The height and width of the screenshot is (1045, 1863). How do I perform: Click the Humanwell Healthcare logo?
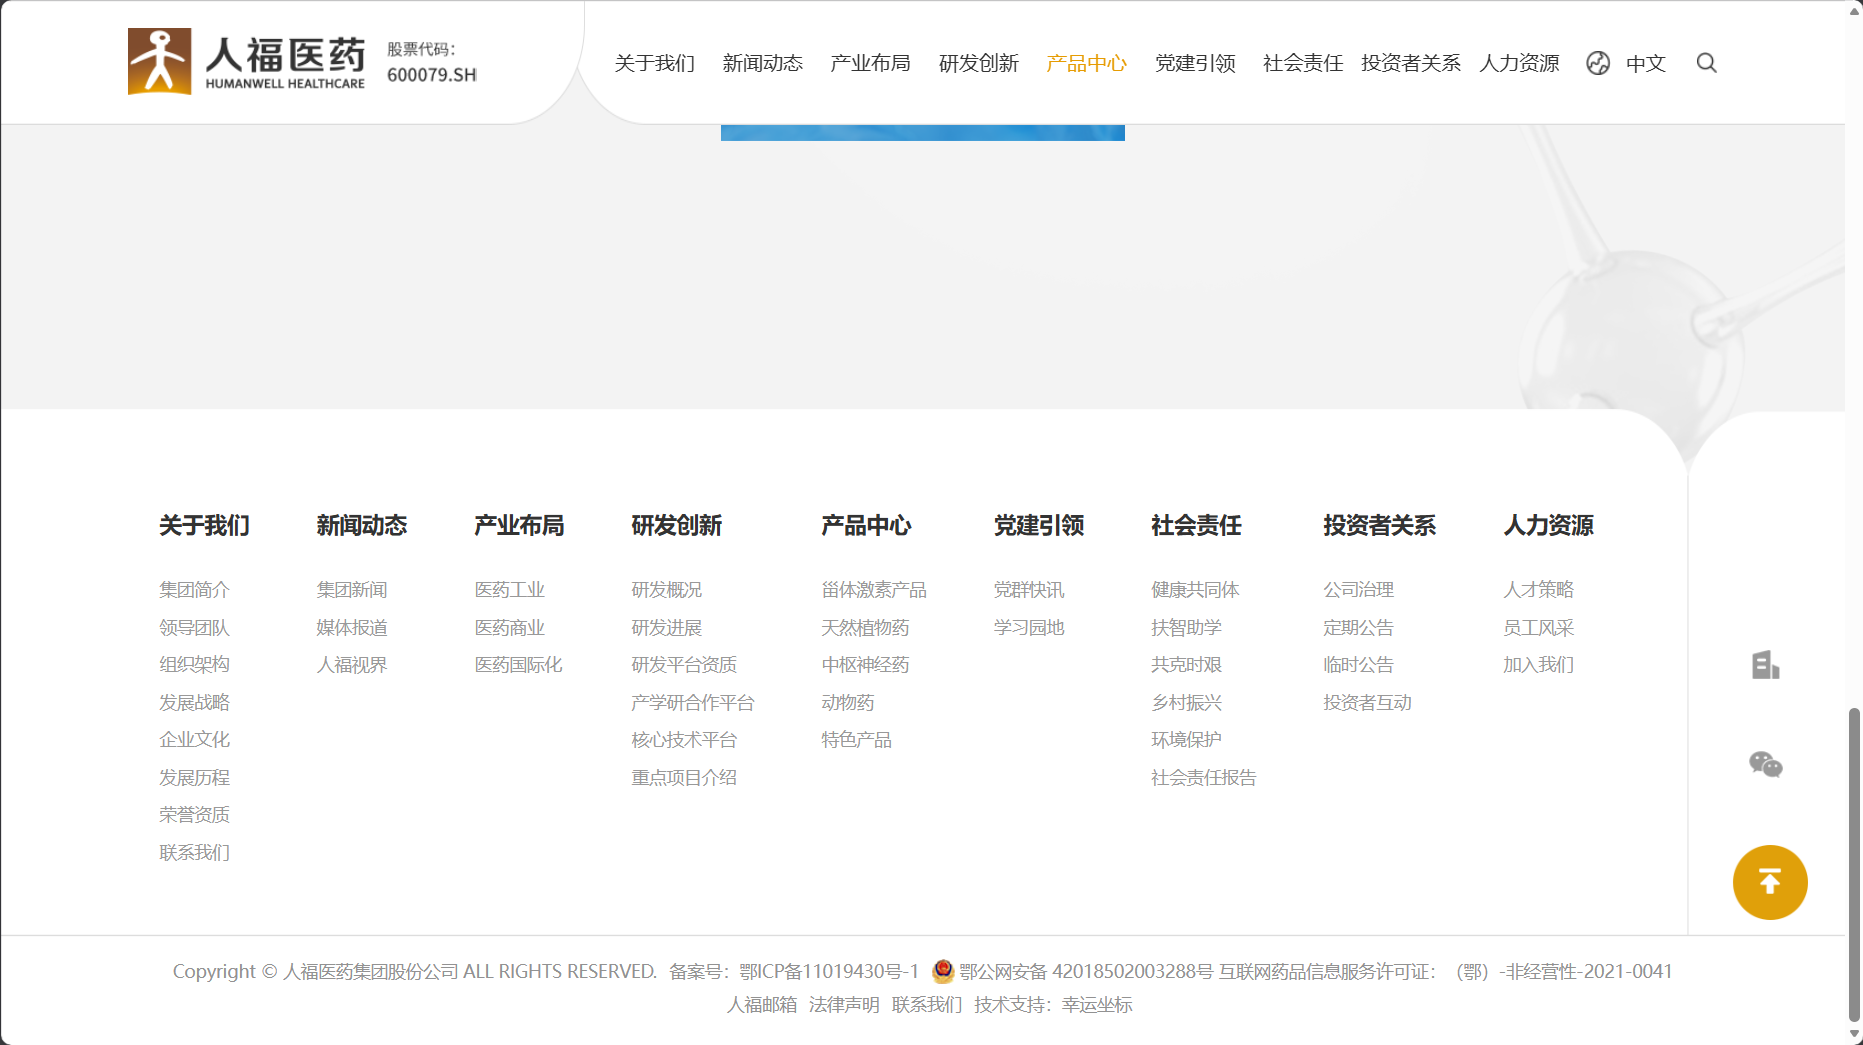(x=246, y=62)
